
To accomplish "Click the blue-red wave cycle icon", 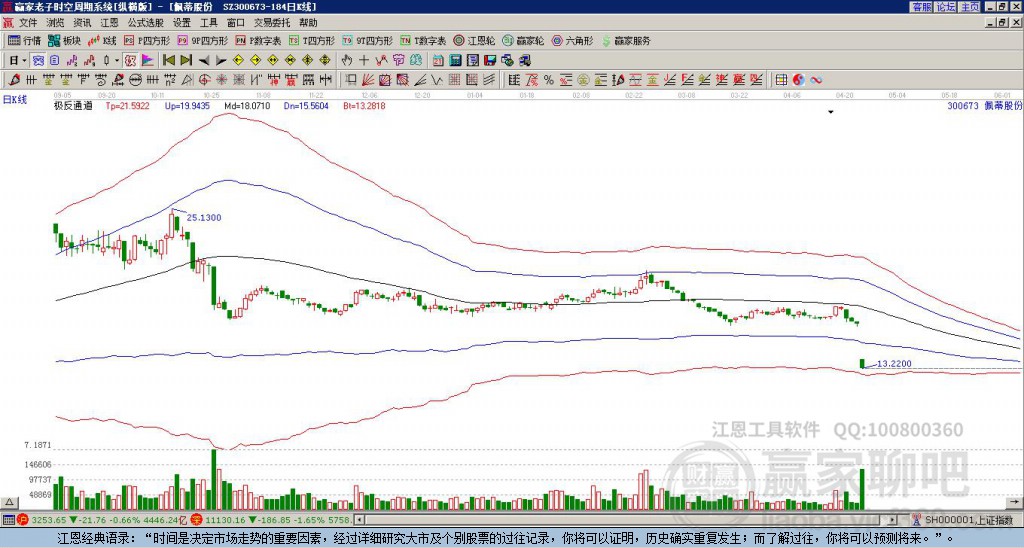I will [x=816, y=80].
